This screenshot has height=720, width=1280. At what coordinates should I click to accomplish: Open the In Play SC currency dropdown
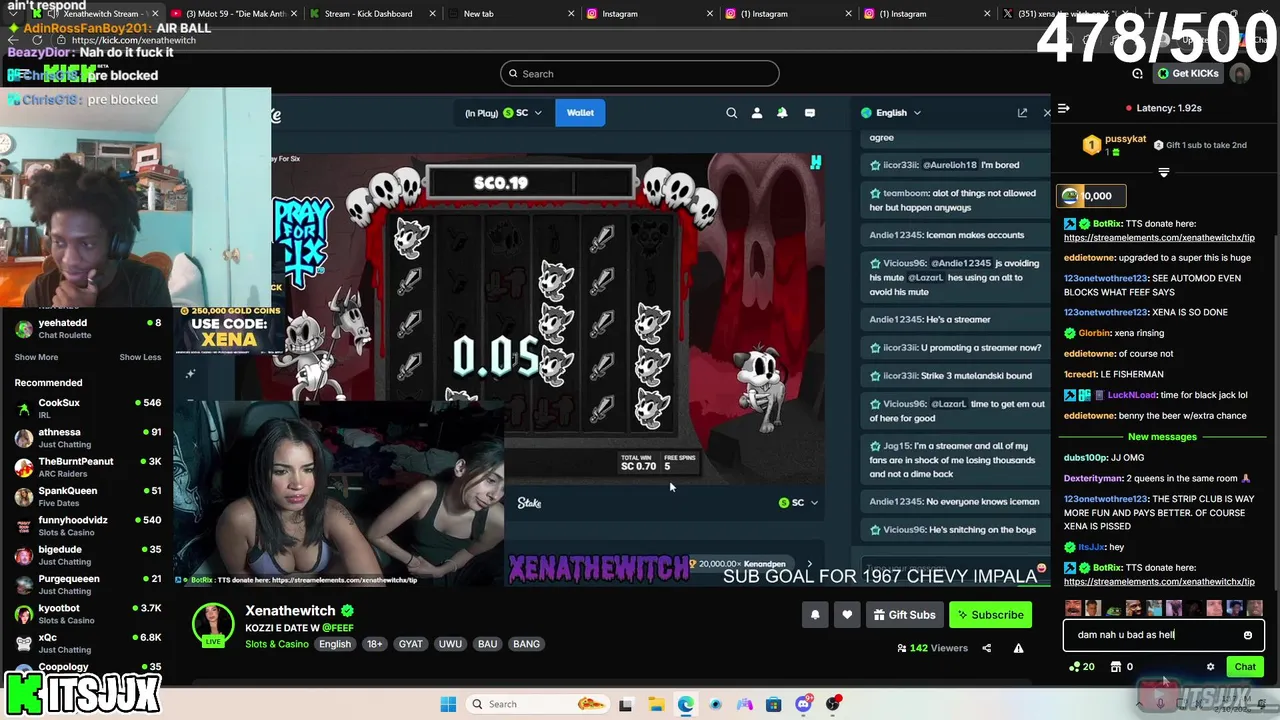(x=504, y=113)
